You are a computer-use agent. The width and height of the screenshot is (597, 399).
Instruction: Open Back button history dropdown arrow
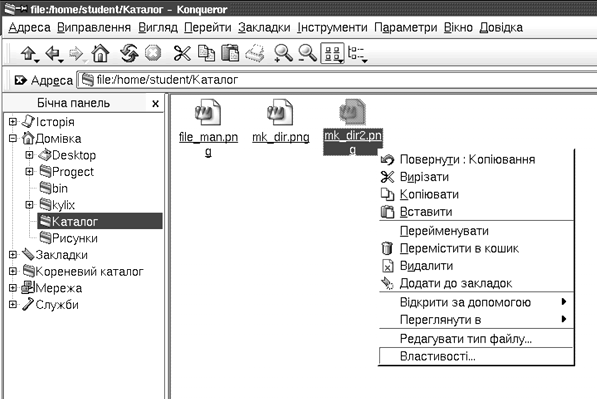coord(61,61)
